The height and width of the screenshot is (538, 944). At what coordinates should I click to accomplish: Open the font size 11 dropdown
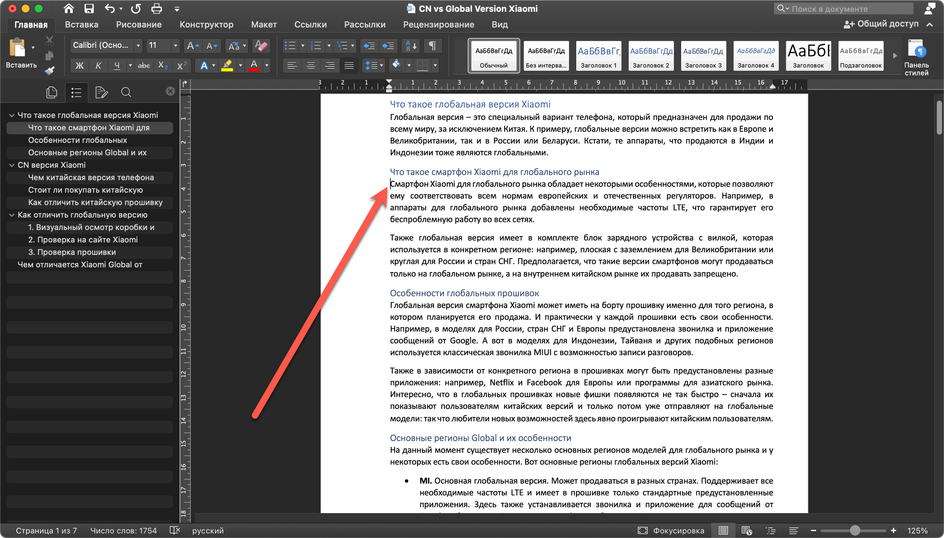coord(175,46)
